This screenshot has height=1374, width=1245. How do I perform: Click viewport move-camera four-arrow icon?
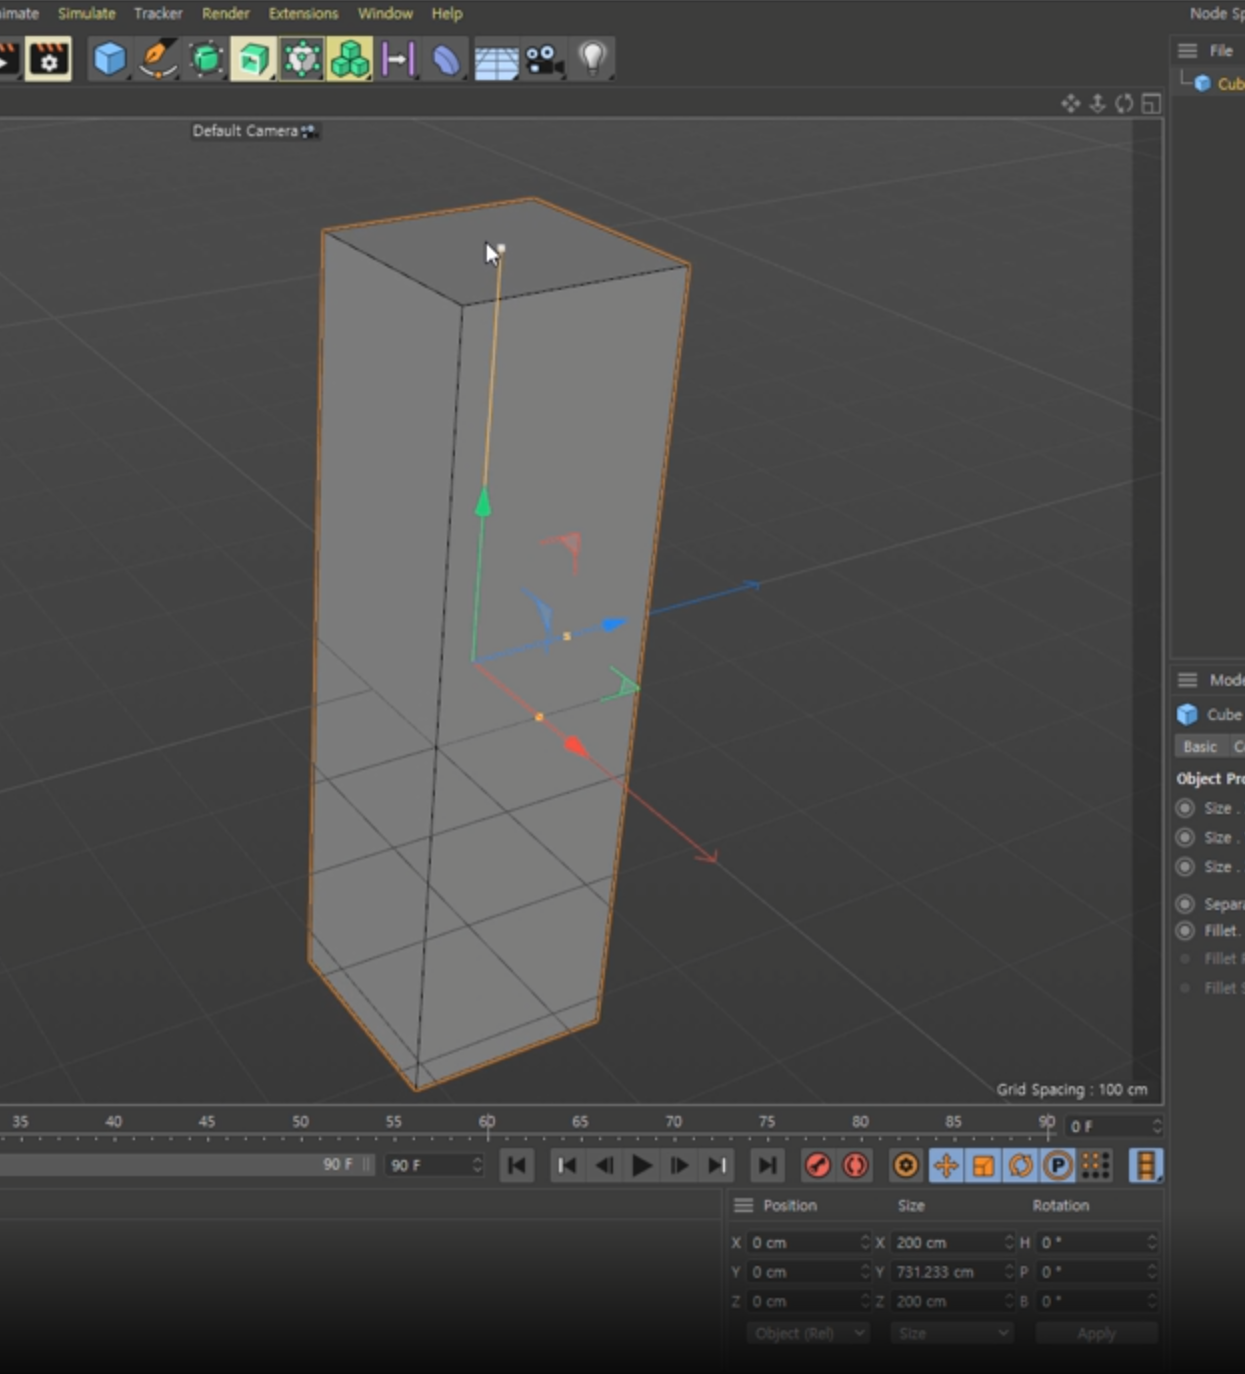pos(1071,104)
